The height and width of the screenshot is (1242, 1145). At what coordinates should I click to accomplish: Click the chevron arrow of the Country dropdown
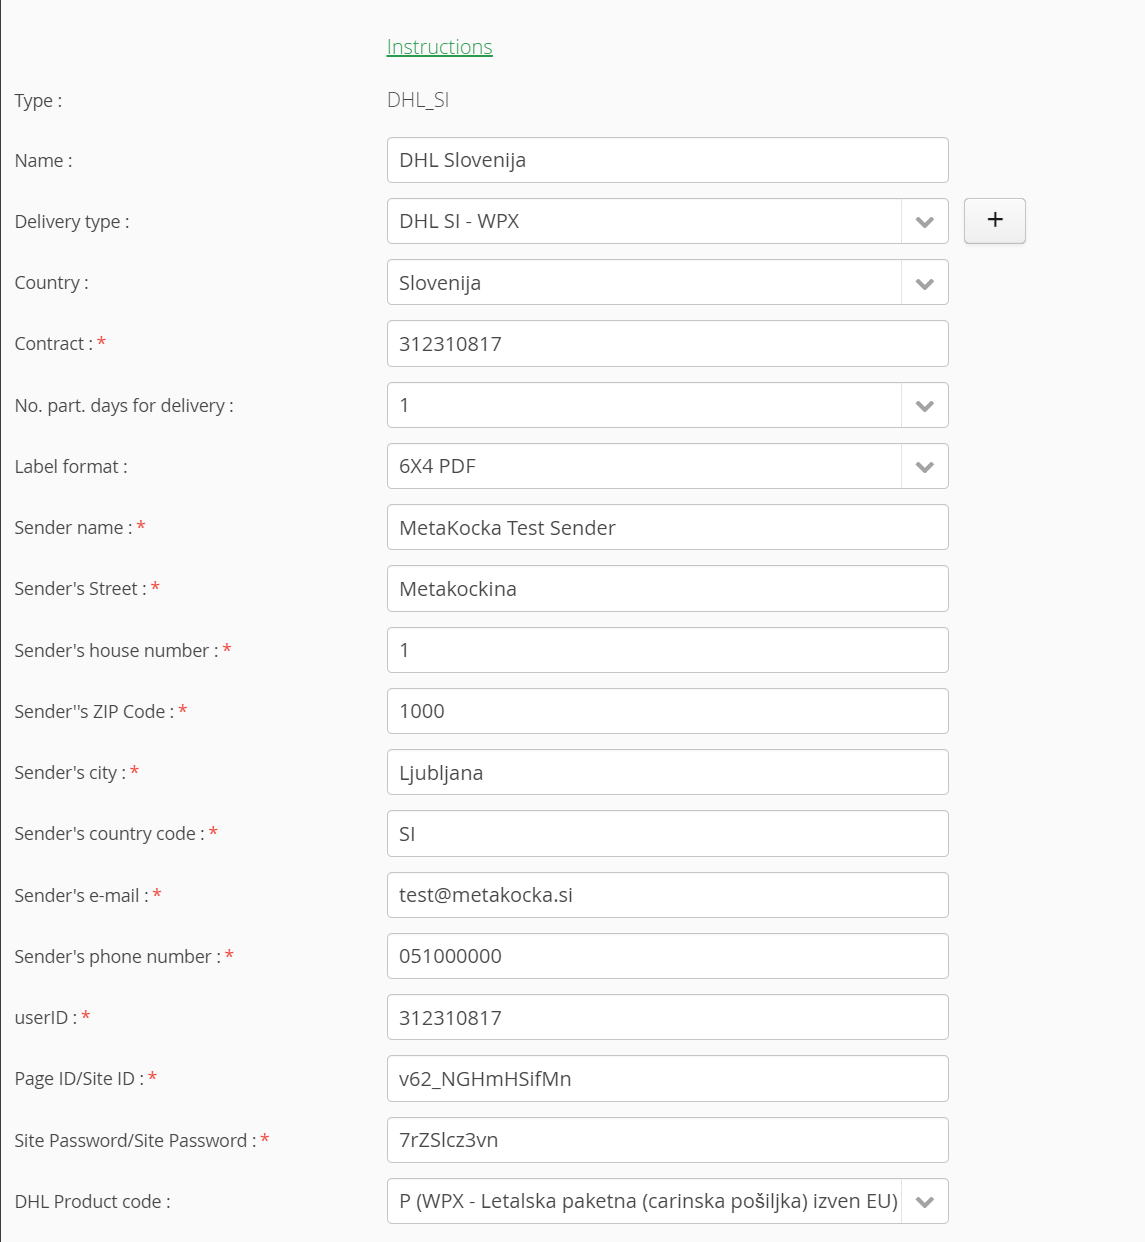[925, 283]
